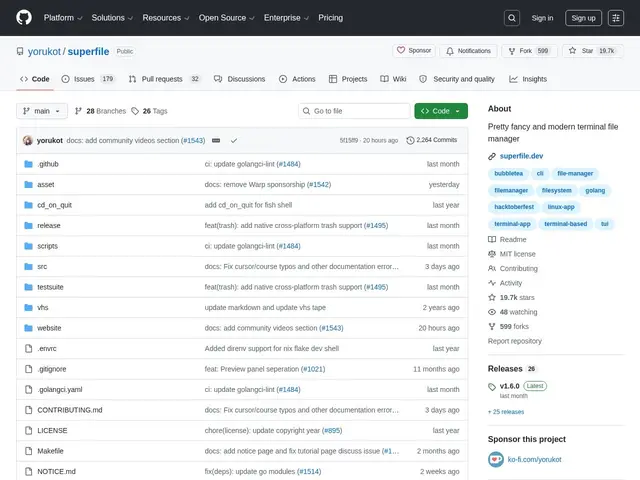Viewport: 640px width, 480px height.
Task: Open the NOTICE.md file
Action: point(56,471)
